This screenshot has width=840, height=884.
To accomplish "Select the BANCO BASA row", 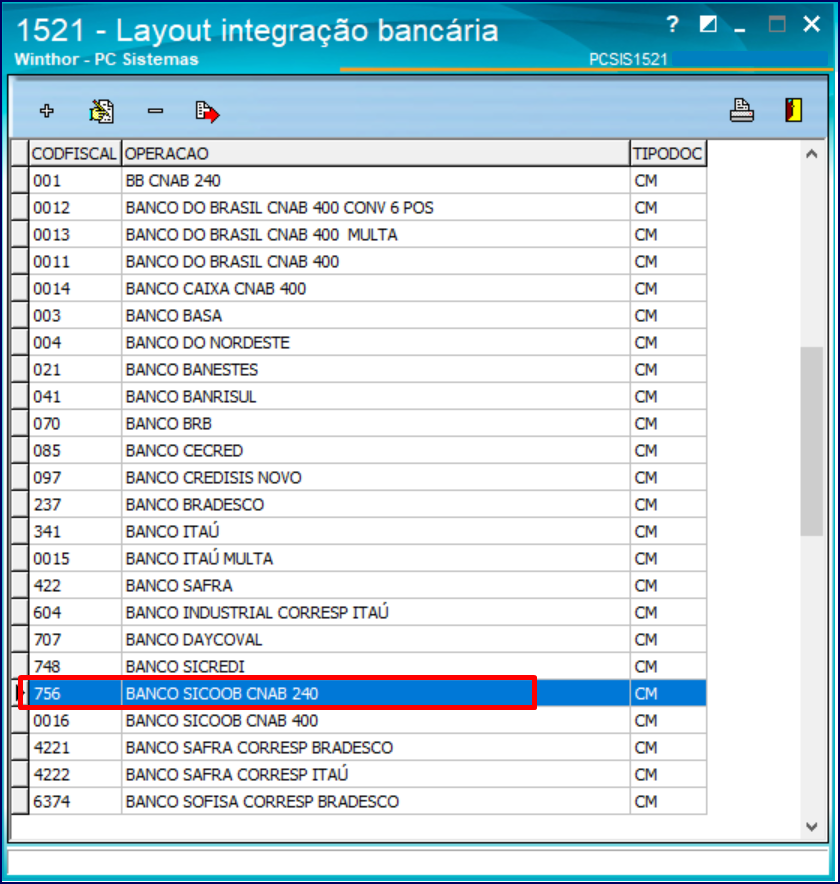I will [368, 316].
